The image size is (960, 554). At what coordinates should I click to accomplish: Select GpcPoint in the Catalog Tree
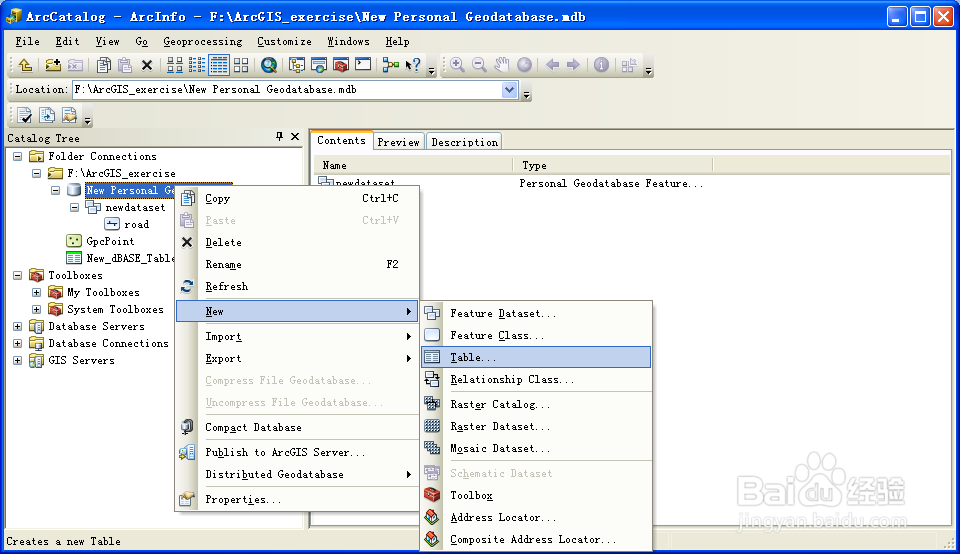click(x=110, y=241)
